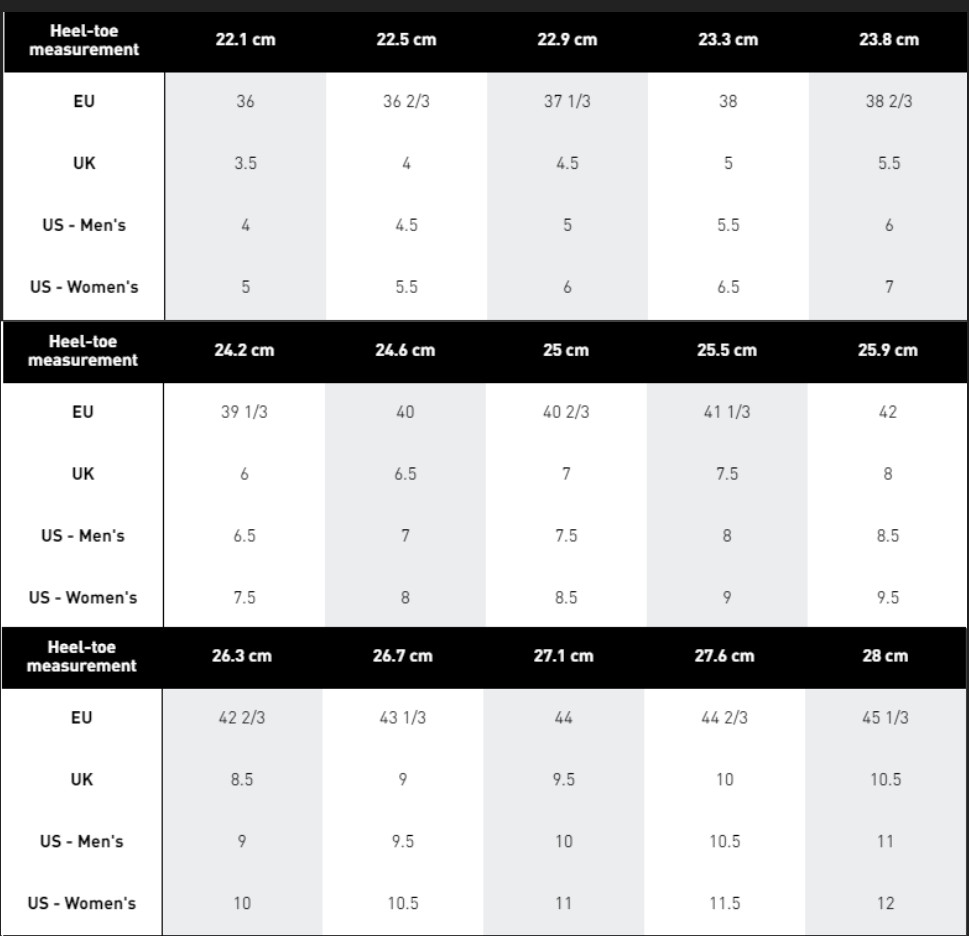The image size is (969, 936).
Task: Select the EU 37 1/3 size cell
Action: click(567, 102)
